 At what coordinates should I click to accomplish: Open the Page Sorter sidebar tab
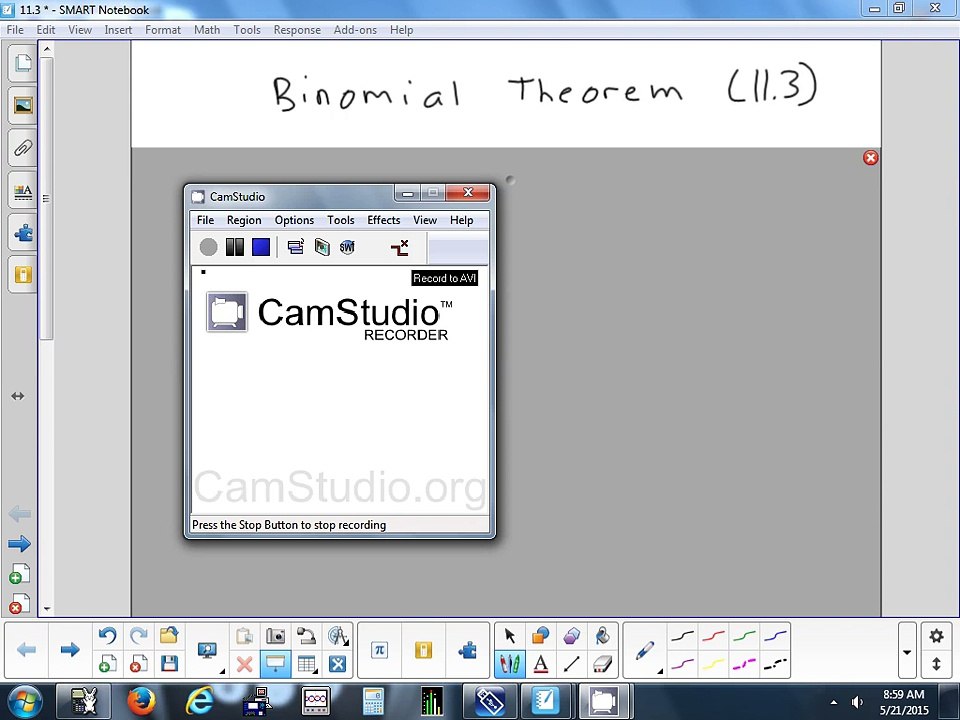tap(23, 63)
